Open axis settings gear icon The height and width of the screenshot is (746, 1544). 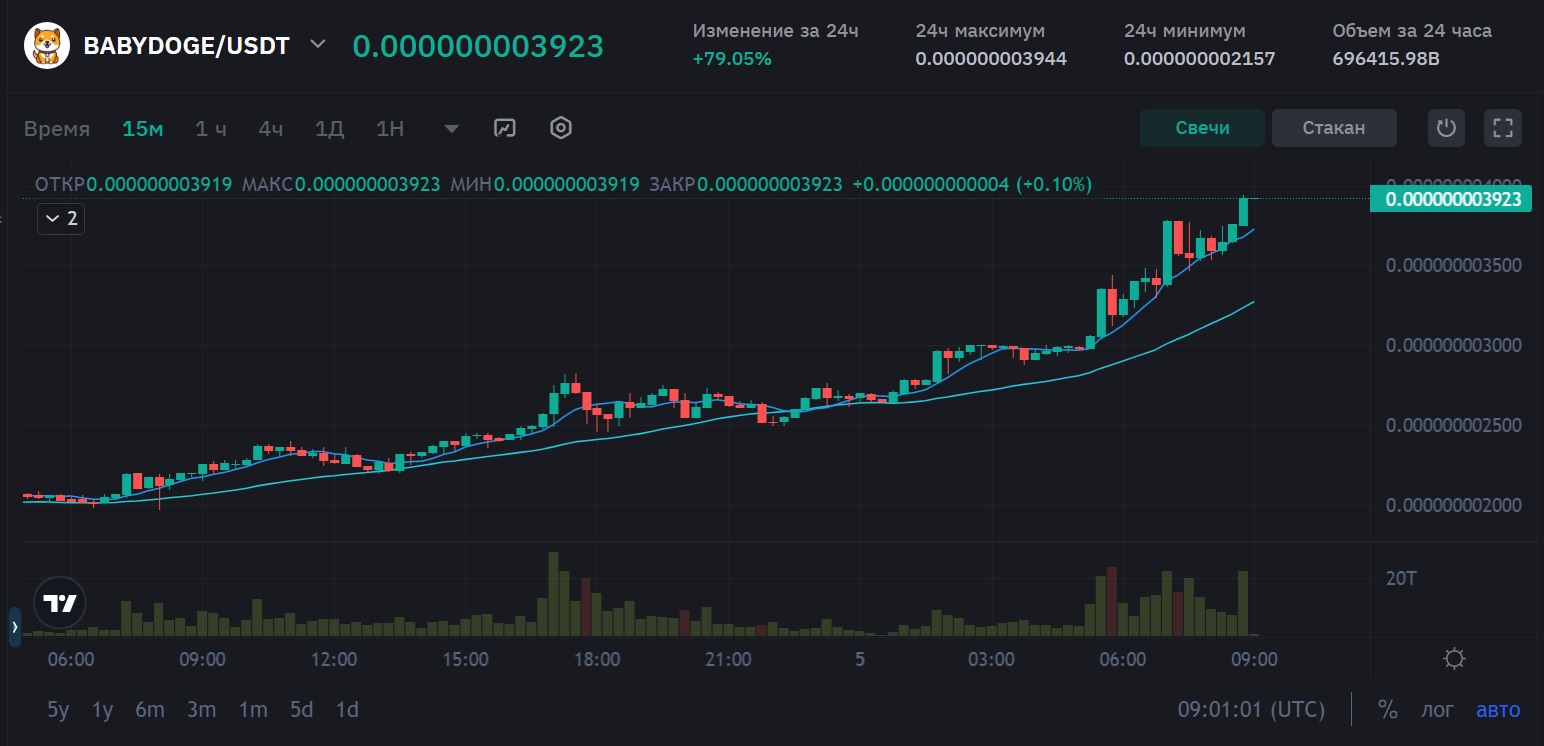coord(1455,659)
